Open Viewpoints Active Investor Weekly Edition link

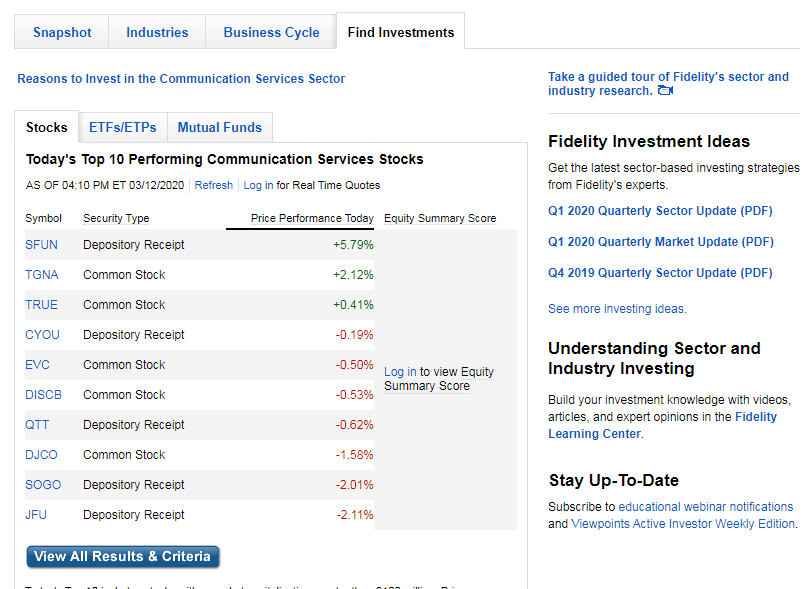tap(683, 524)
